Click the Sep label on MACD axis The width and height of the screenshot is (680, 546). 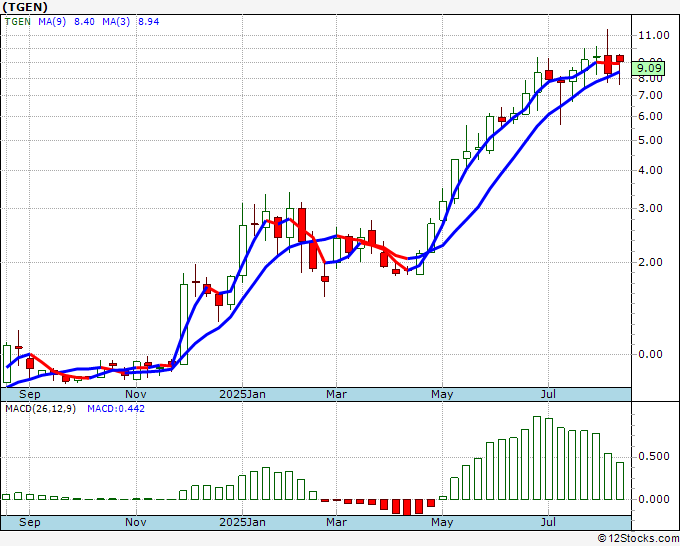pyautogui.click(x=29, y=522)
